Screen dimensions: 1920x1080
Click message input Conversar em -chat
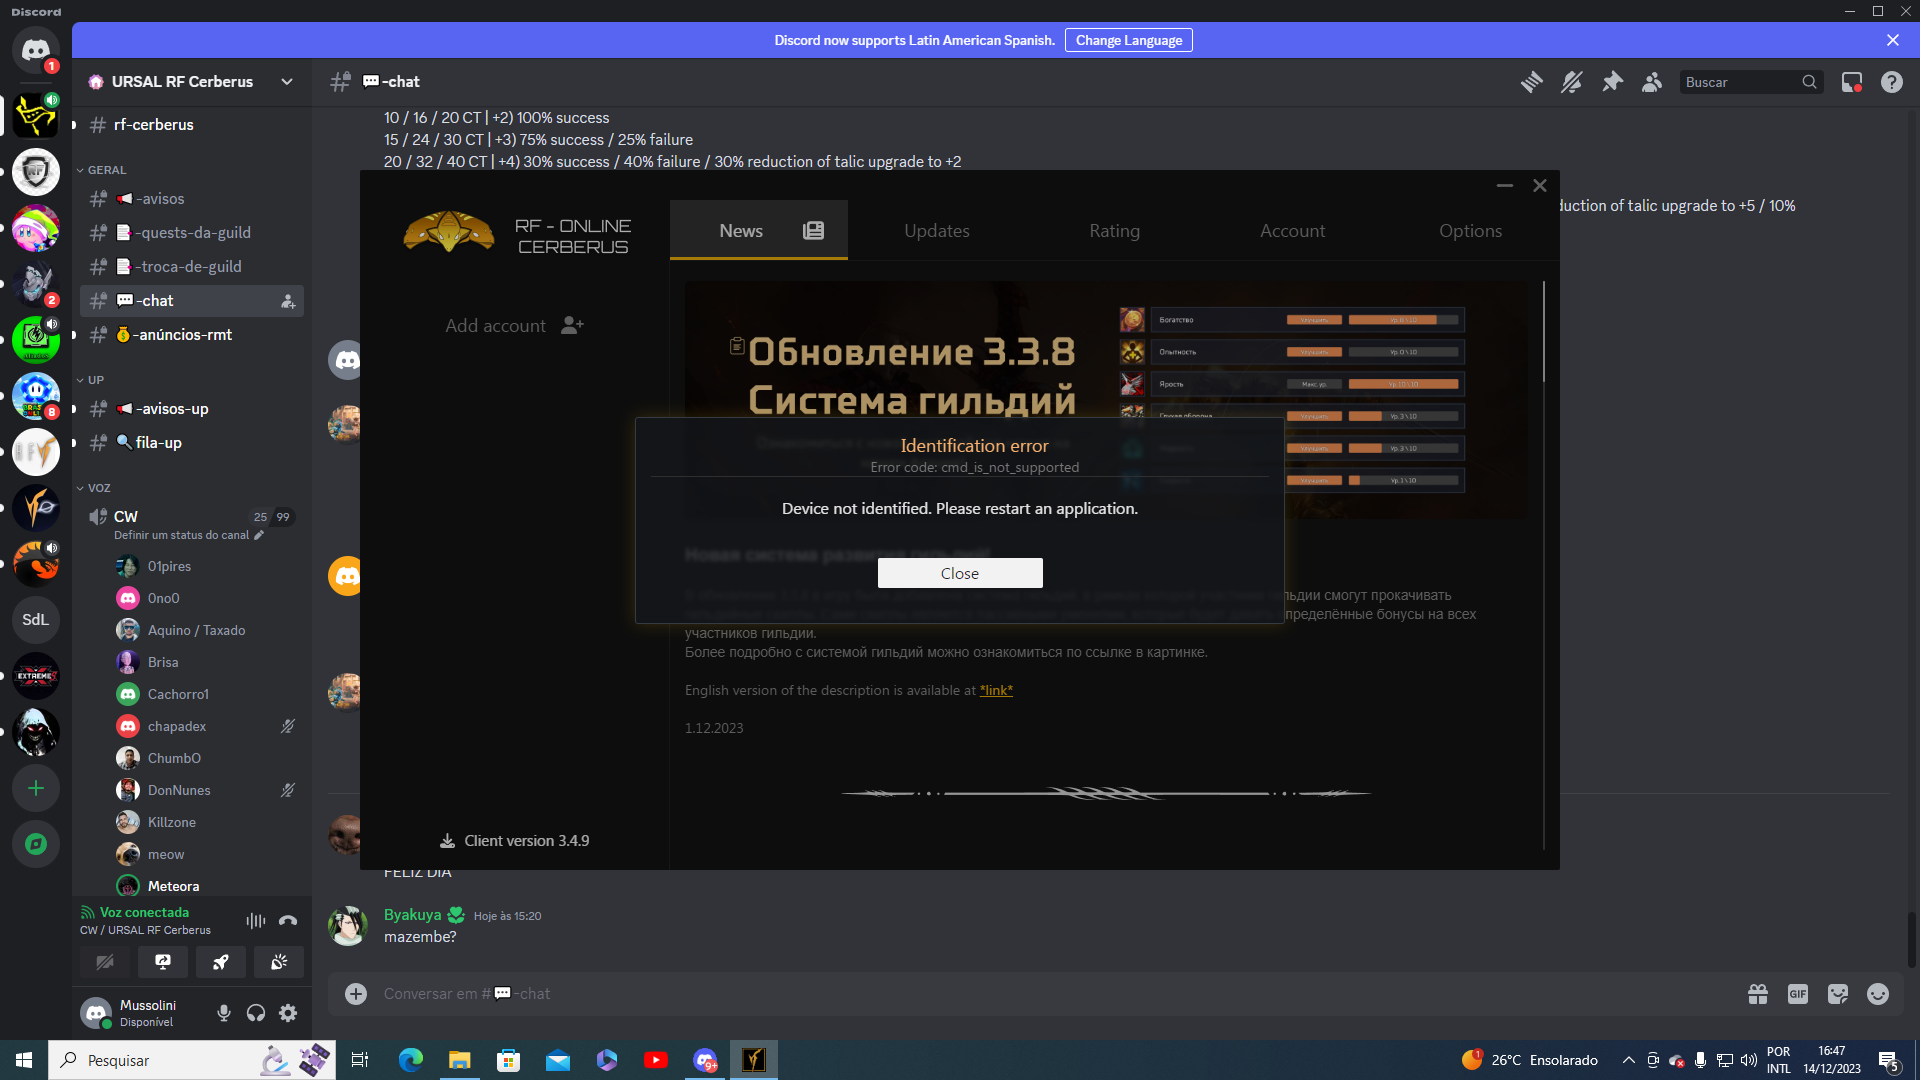pos(1050,994)
